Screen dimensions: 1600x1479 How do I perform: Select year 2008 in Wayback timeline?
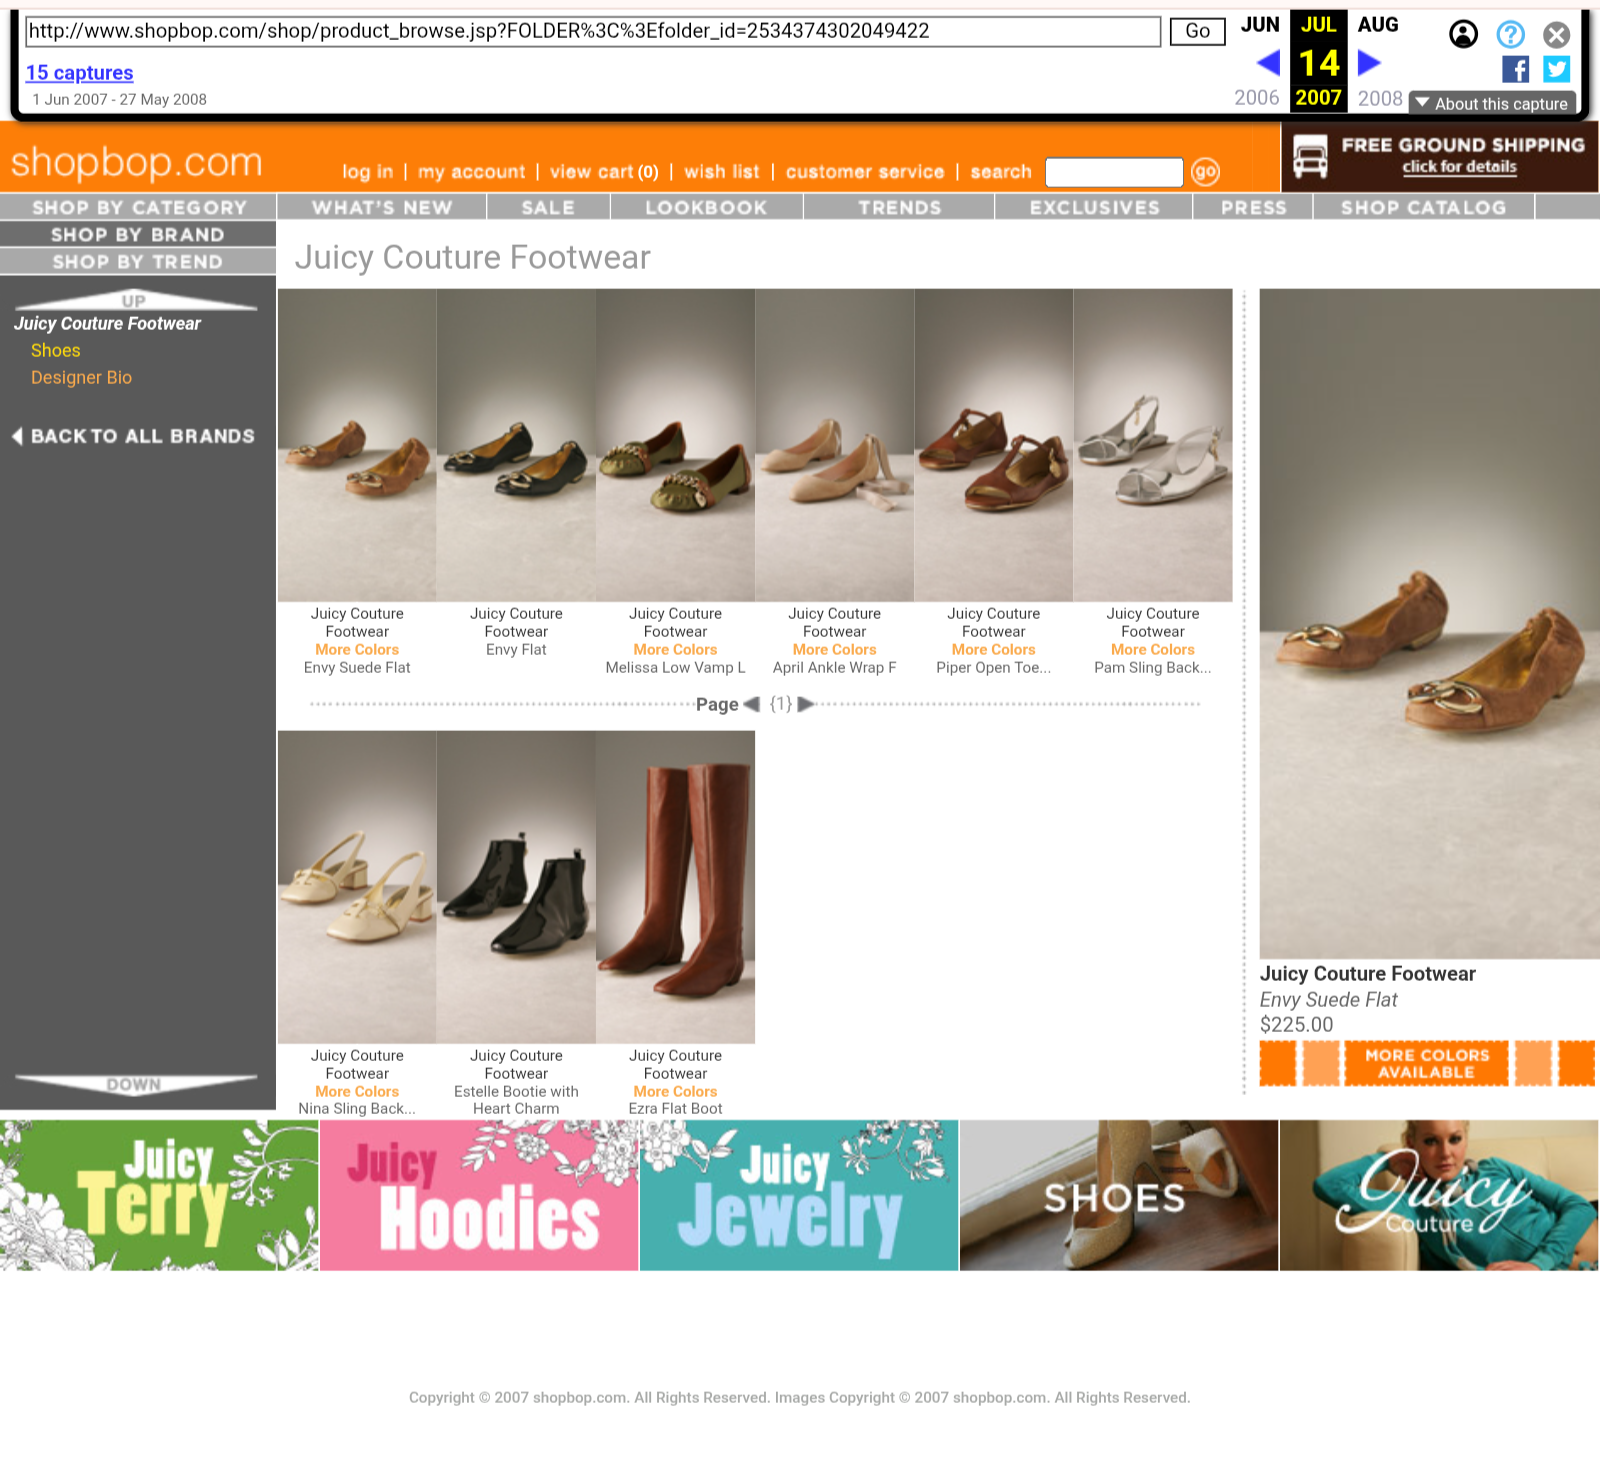click(1380, 98)
